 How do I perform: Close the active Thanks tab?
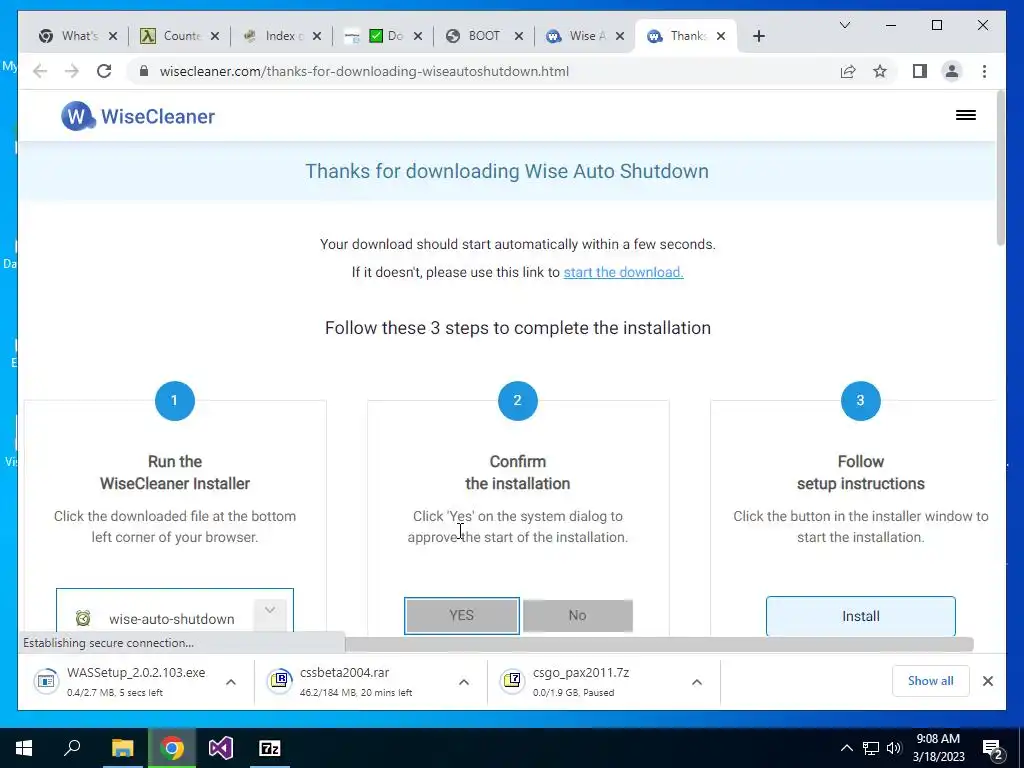point(721,36)
